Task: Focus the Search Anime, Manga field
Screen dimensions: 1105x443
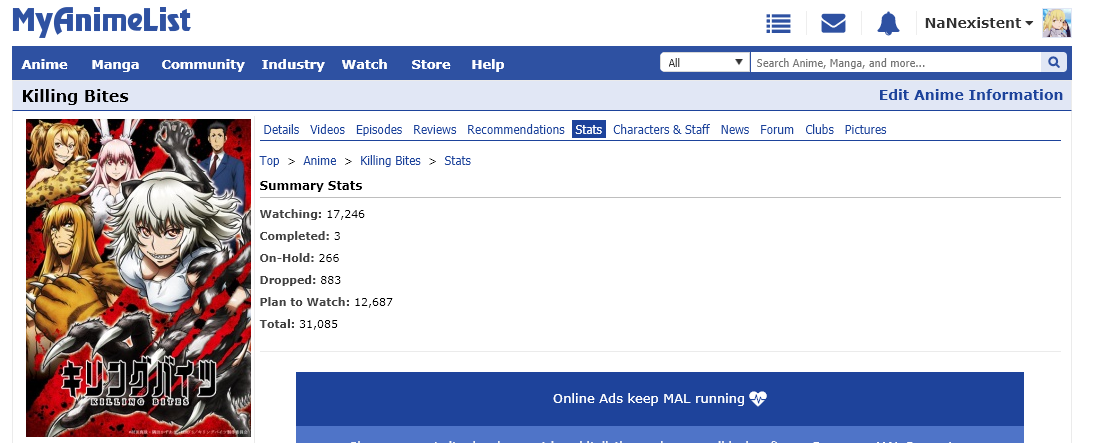Action: tap(895, 63)
